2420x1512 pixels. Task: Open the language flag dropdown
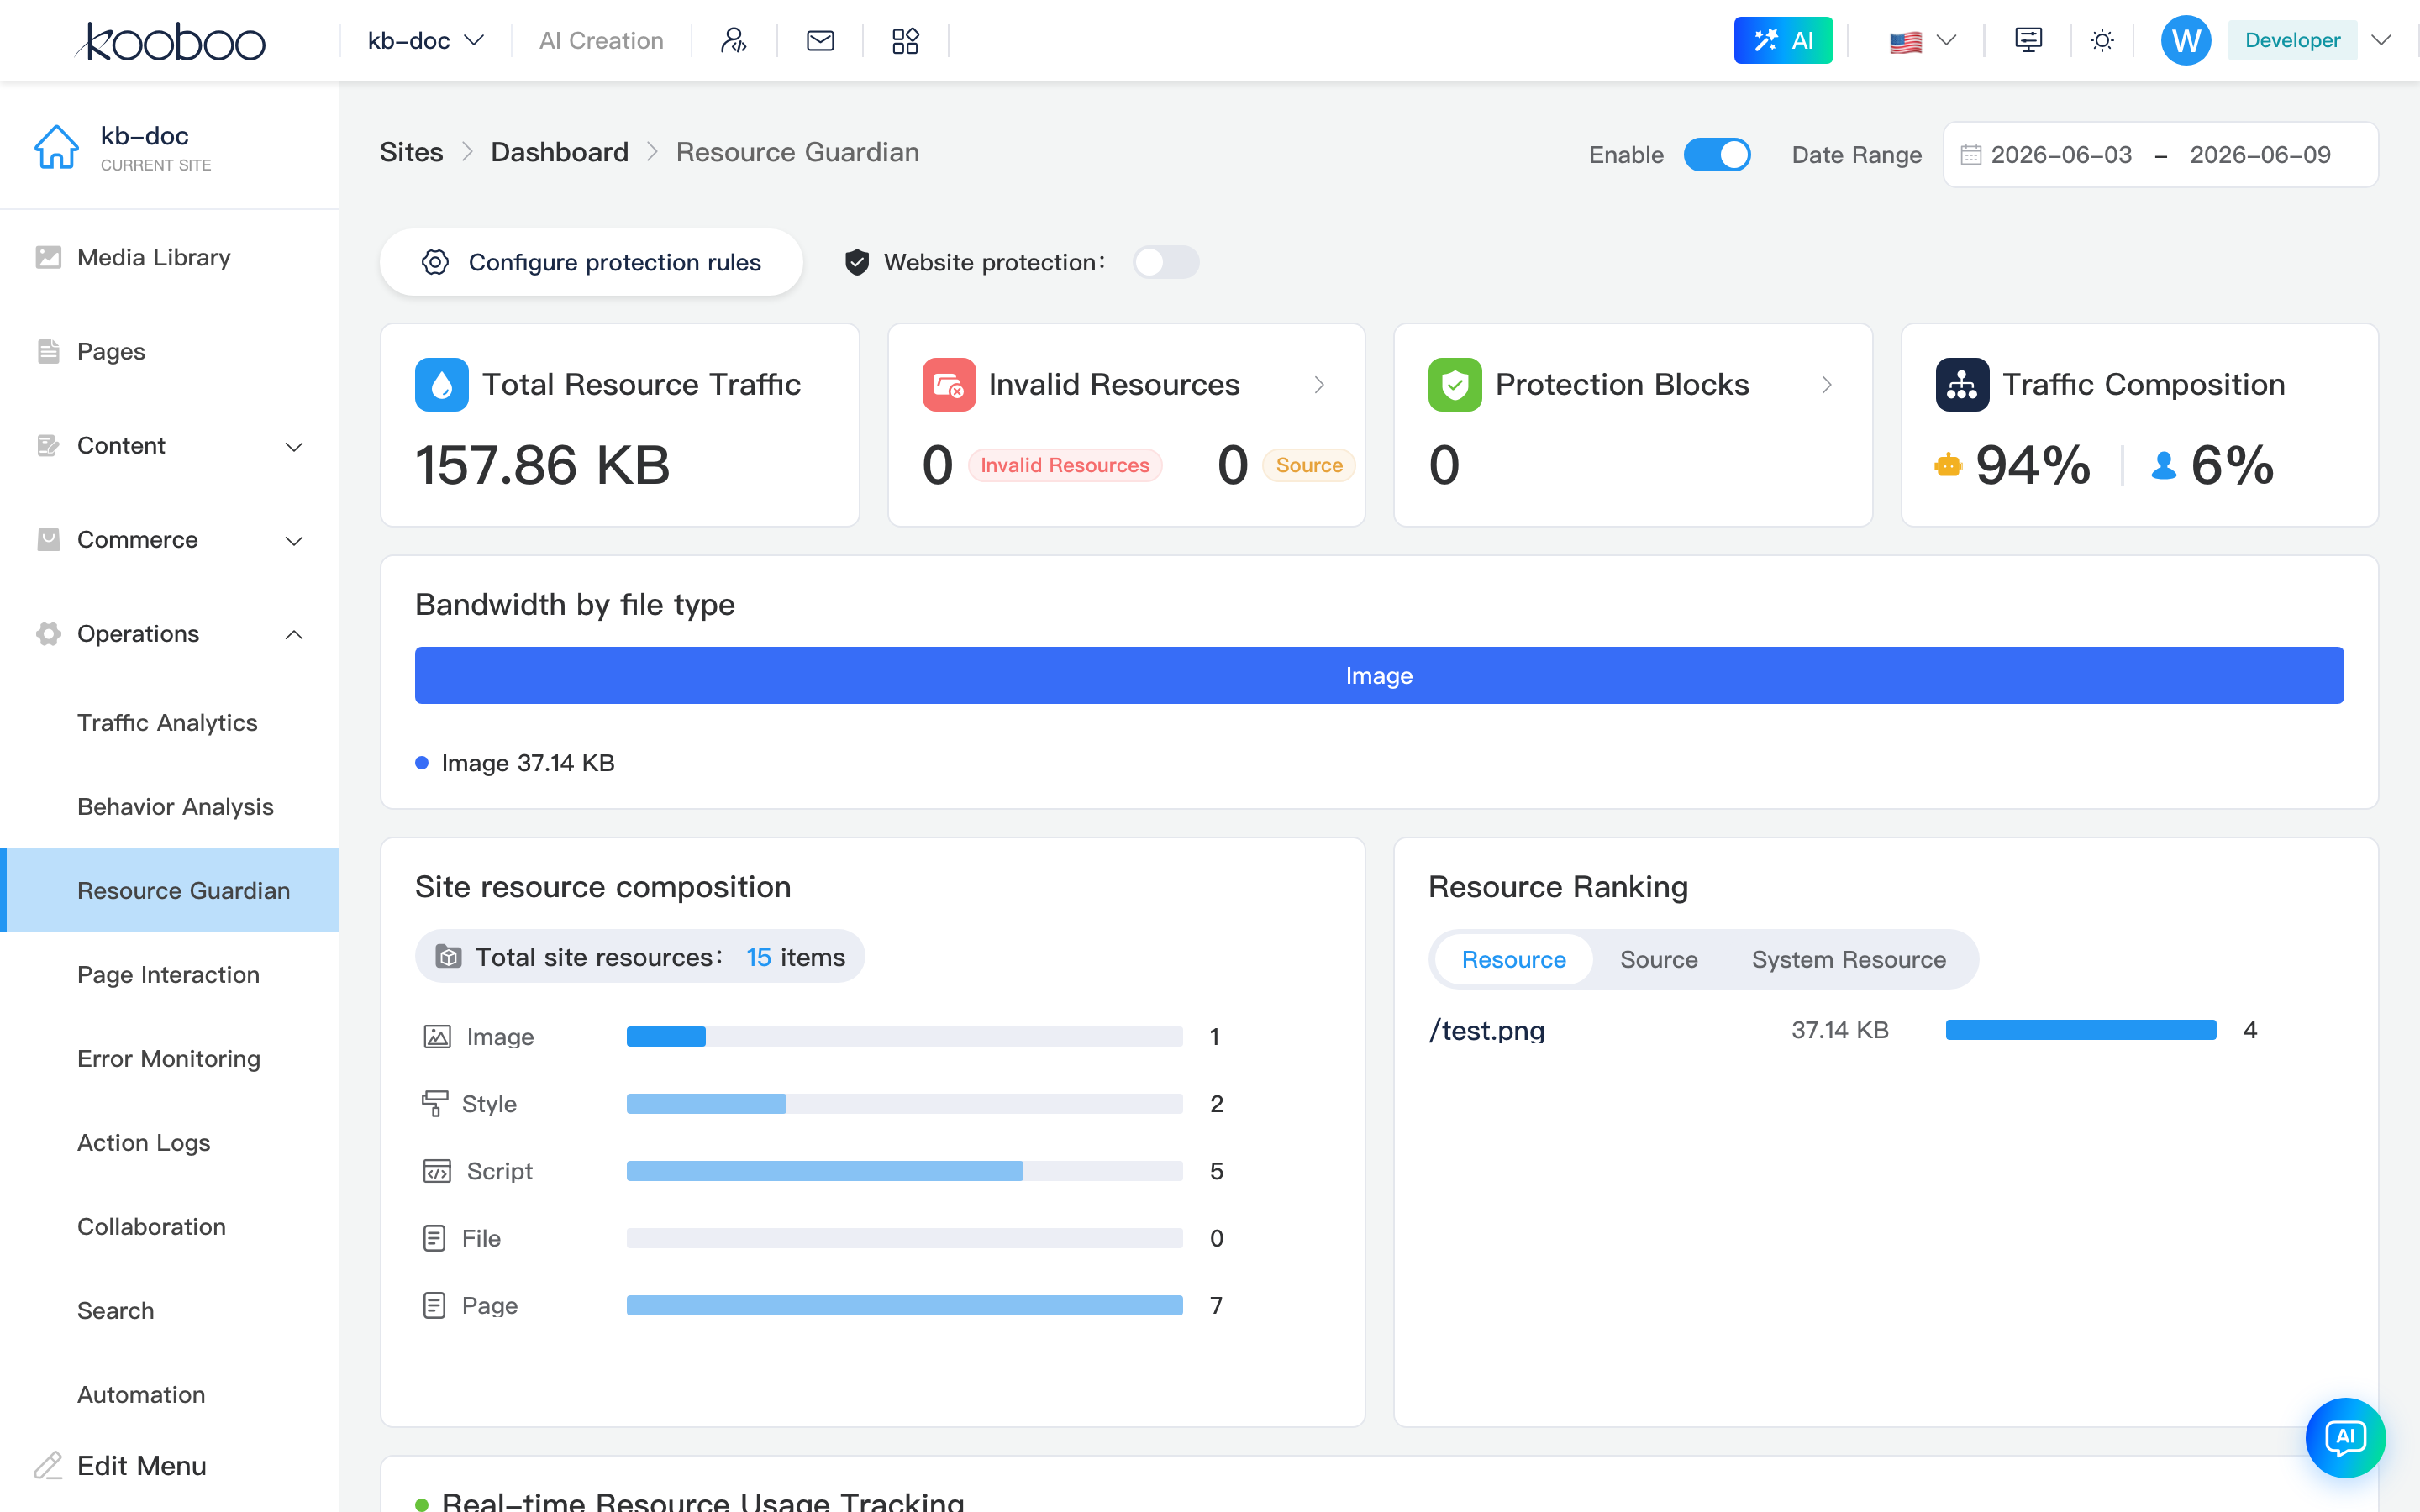tap(1922, 41)
